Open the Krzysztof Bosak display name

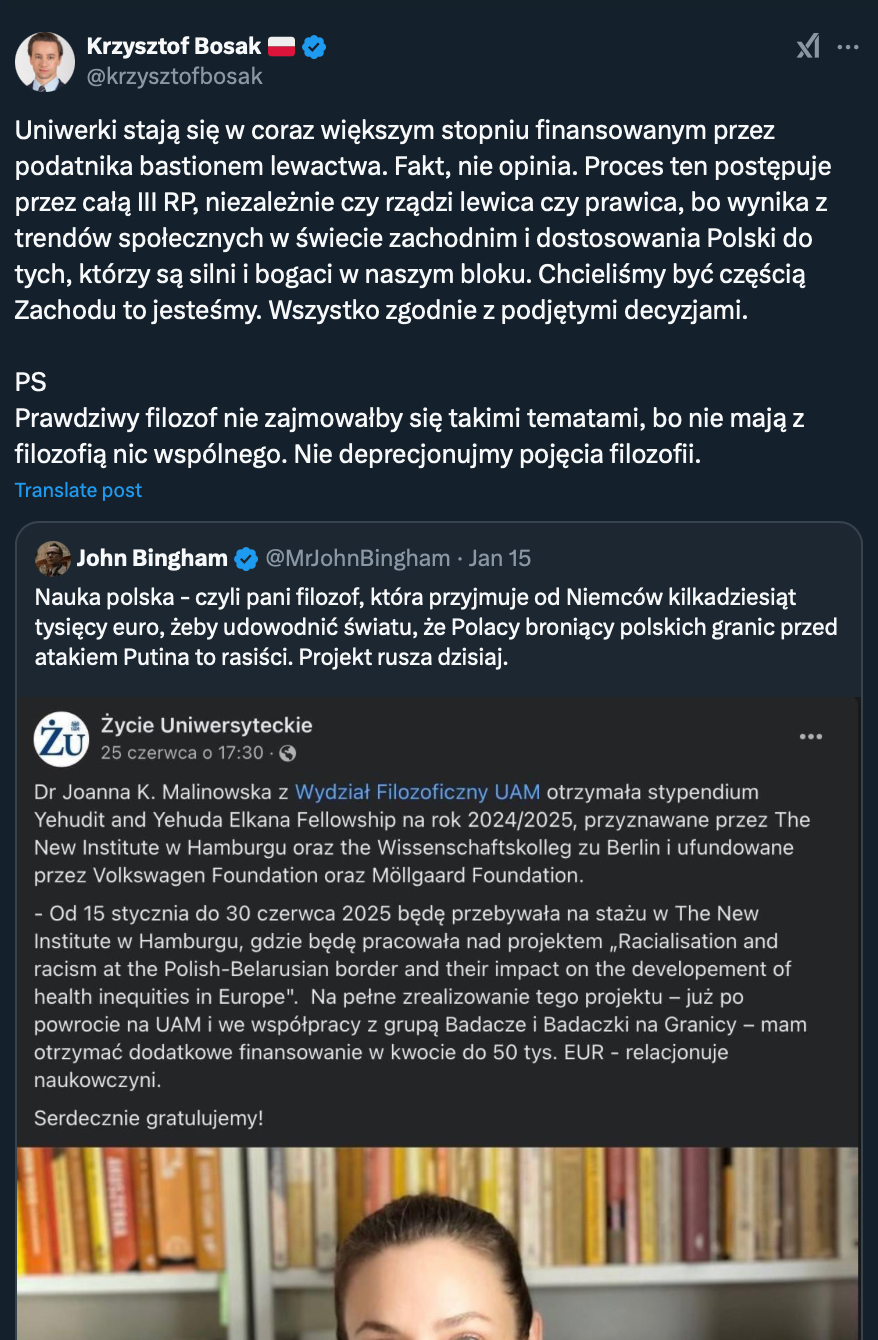pyautogui.click(x=173, y=46)
